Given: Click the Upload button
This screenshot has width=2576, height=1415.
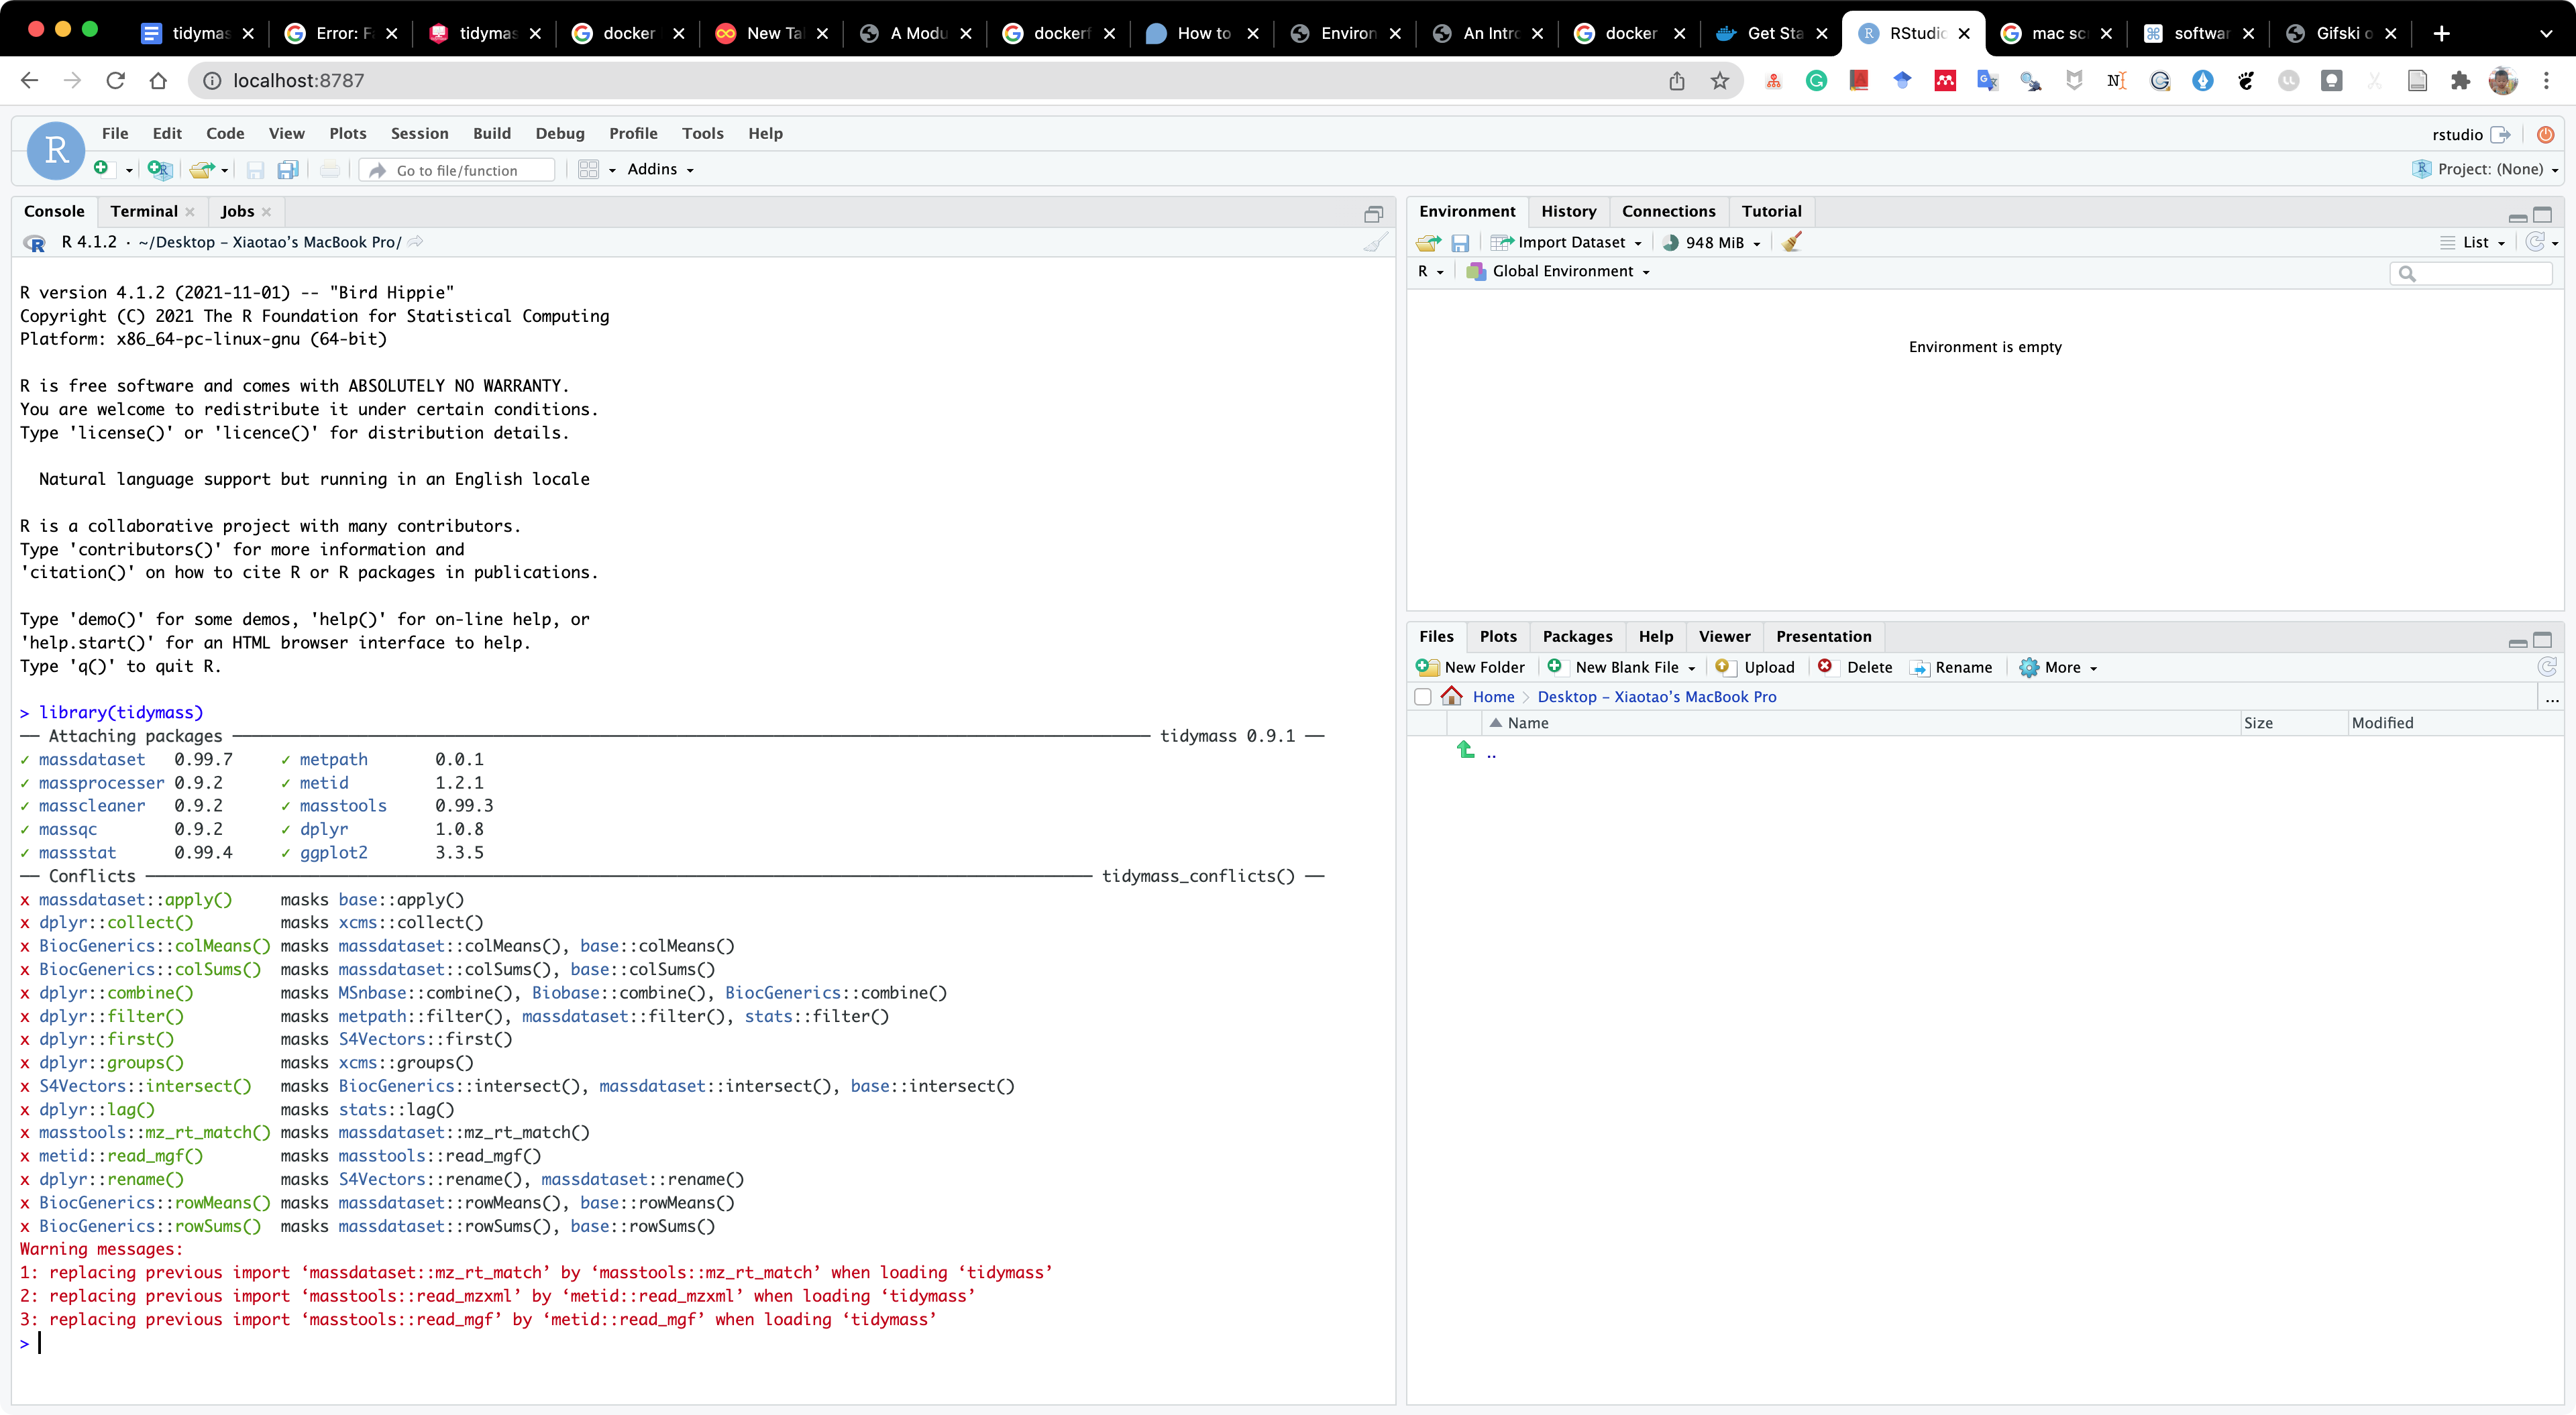Looking at the screenshot, I should point(1755,667).
